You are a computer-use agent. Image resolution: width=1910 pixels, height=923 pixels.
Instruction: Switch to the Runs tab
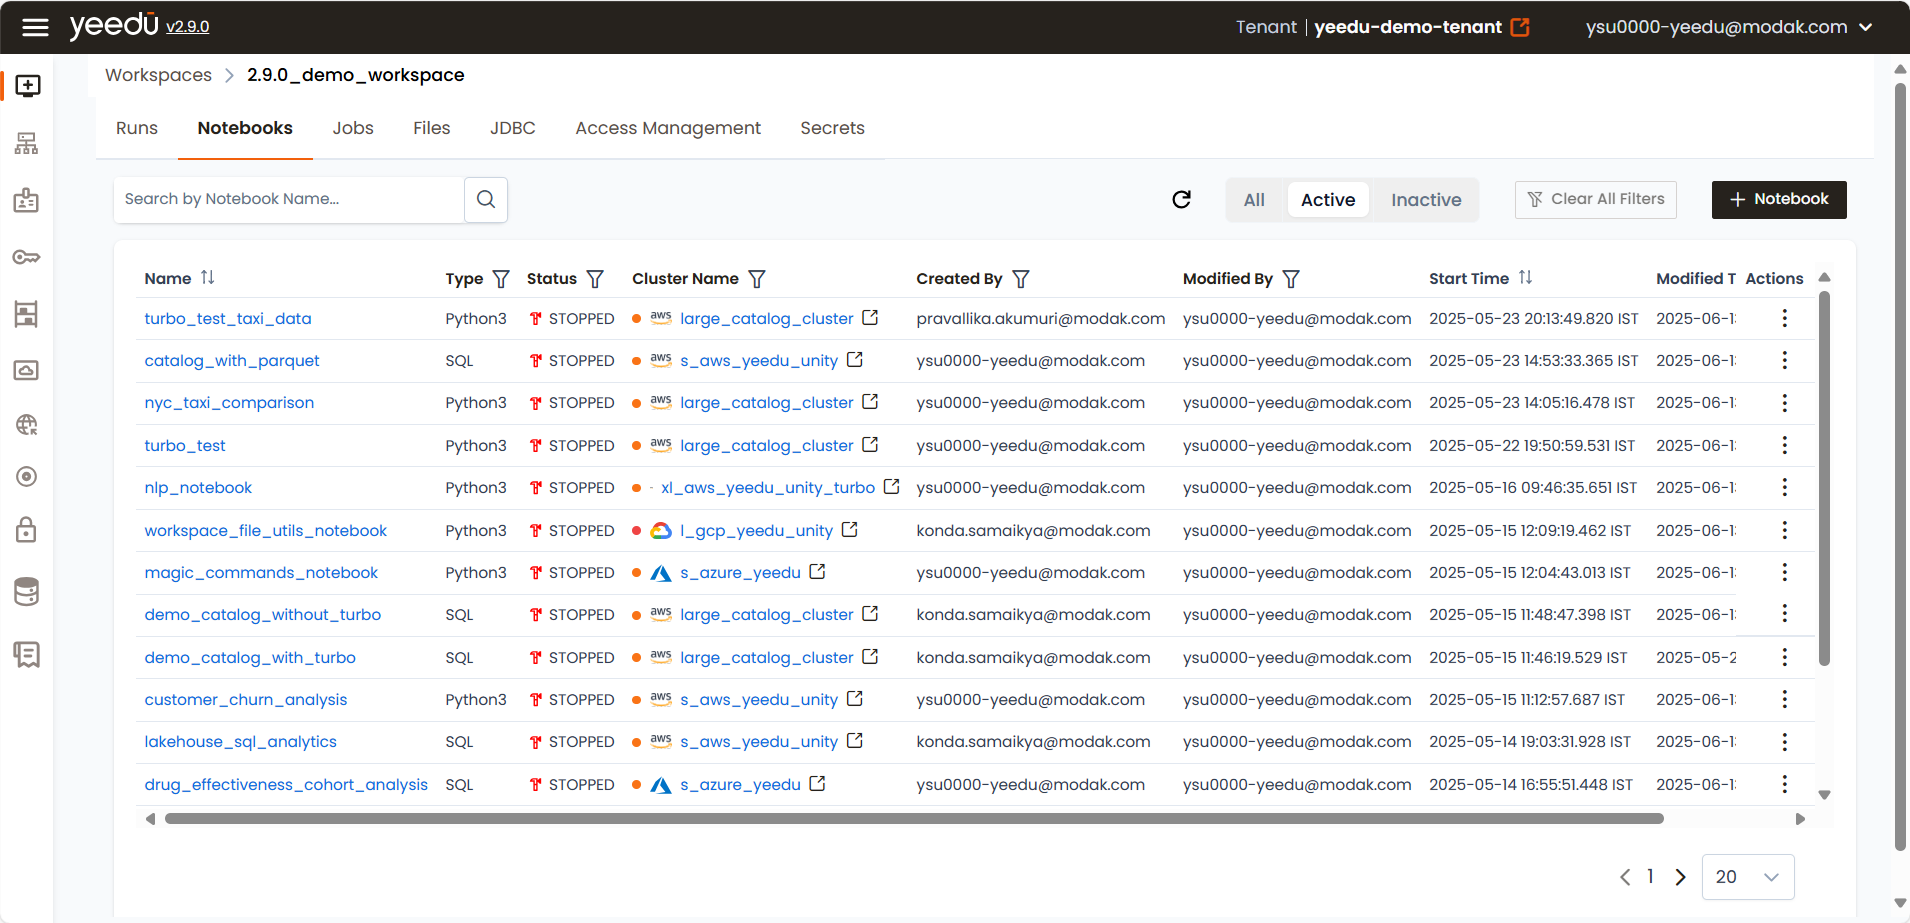click(137, 128)
